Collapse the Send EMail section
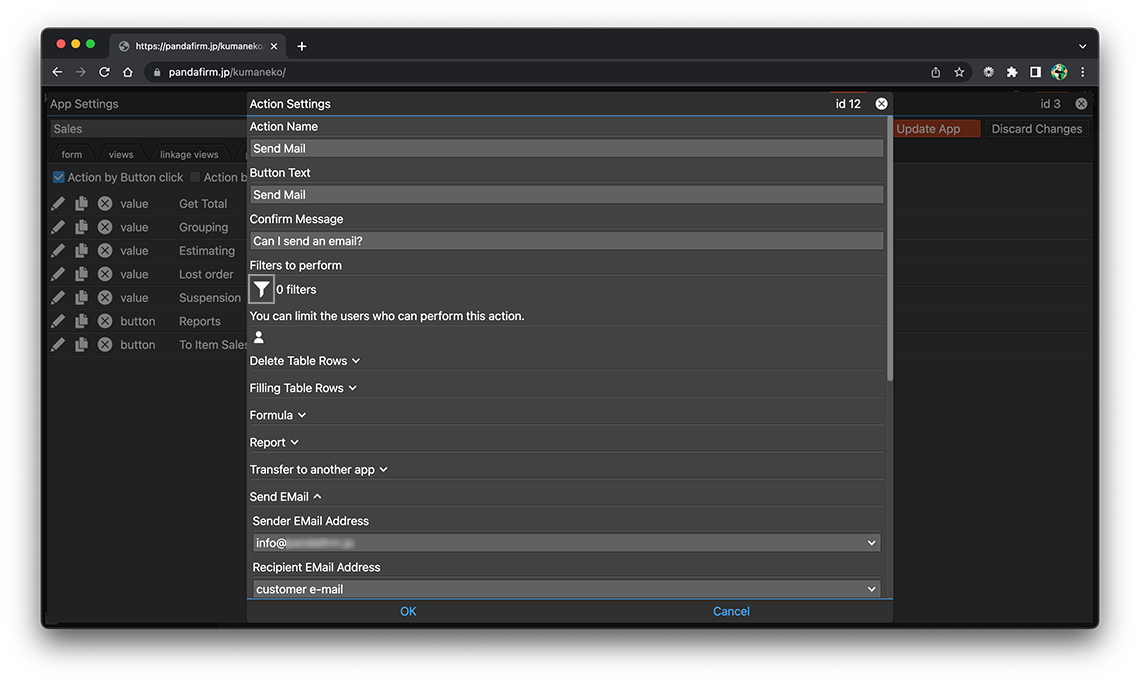Image resolution: width=1140 pixels, height=683 pixels. click(x=285, y=497)
